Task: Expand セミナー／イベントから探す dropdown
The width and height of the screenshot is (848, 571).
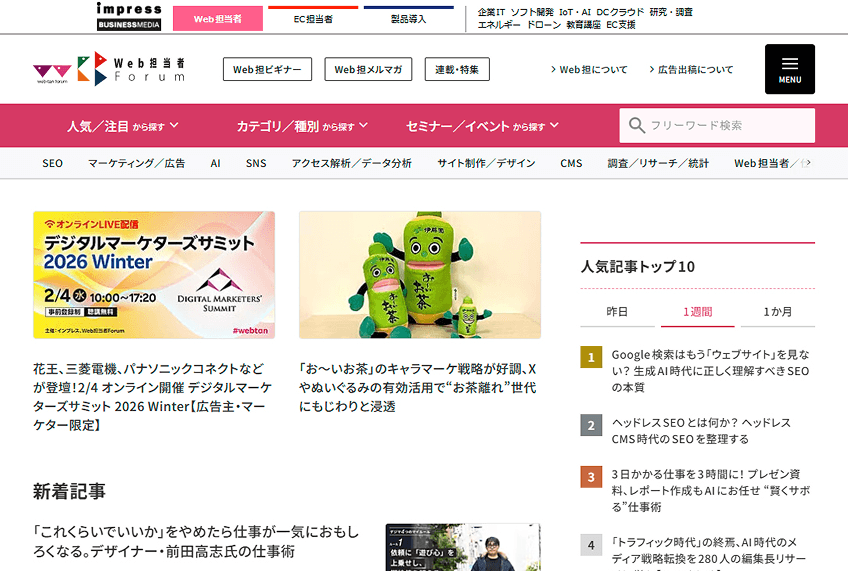Action: point(482,126)
